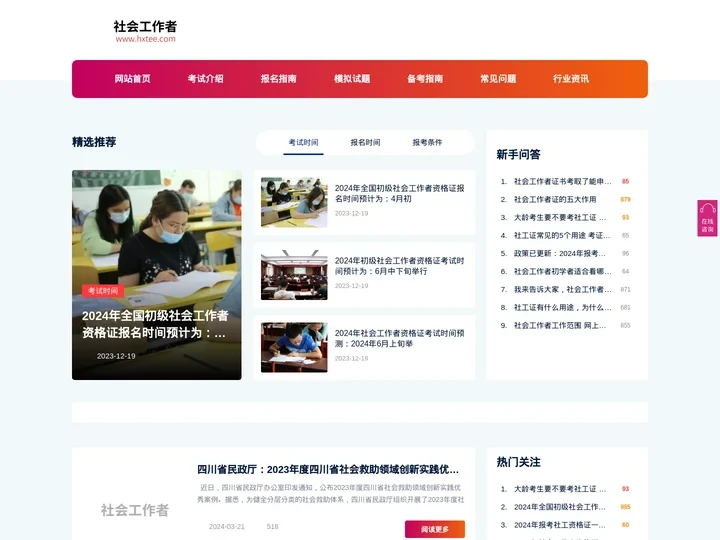Open 行业资讯 navigation item
The height and width of the screenshot is (540, 720).
pos(571,79)
